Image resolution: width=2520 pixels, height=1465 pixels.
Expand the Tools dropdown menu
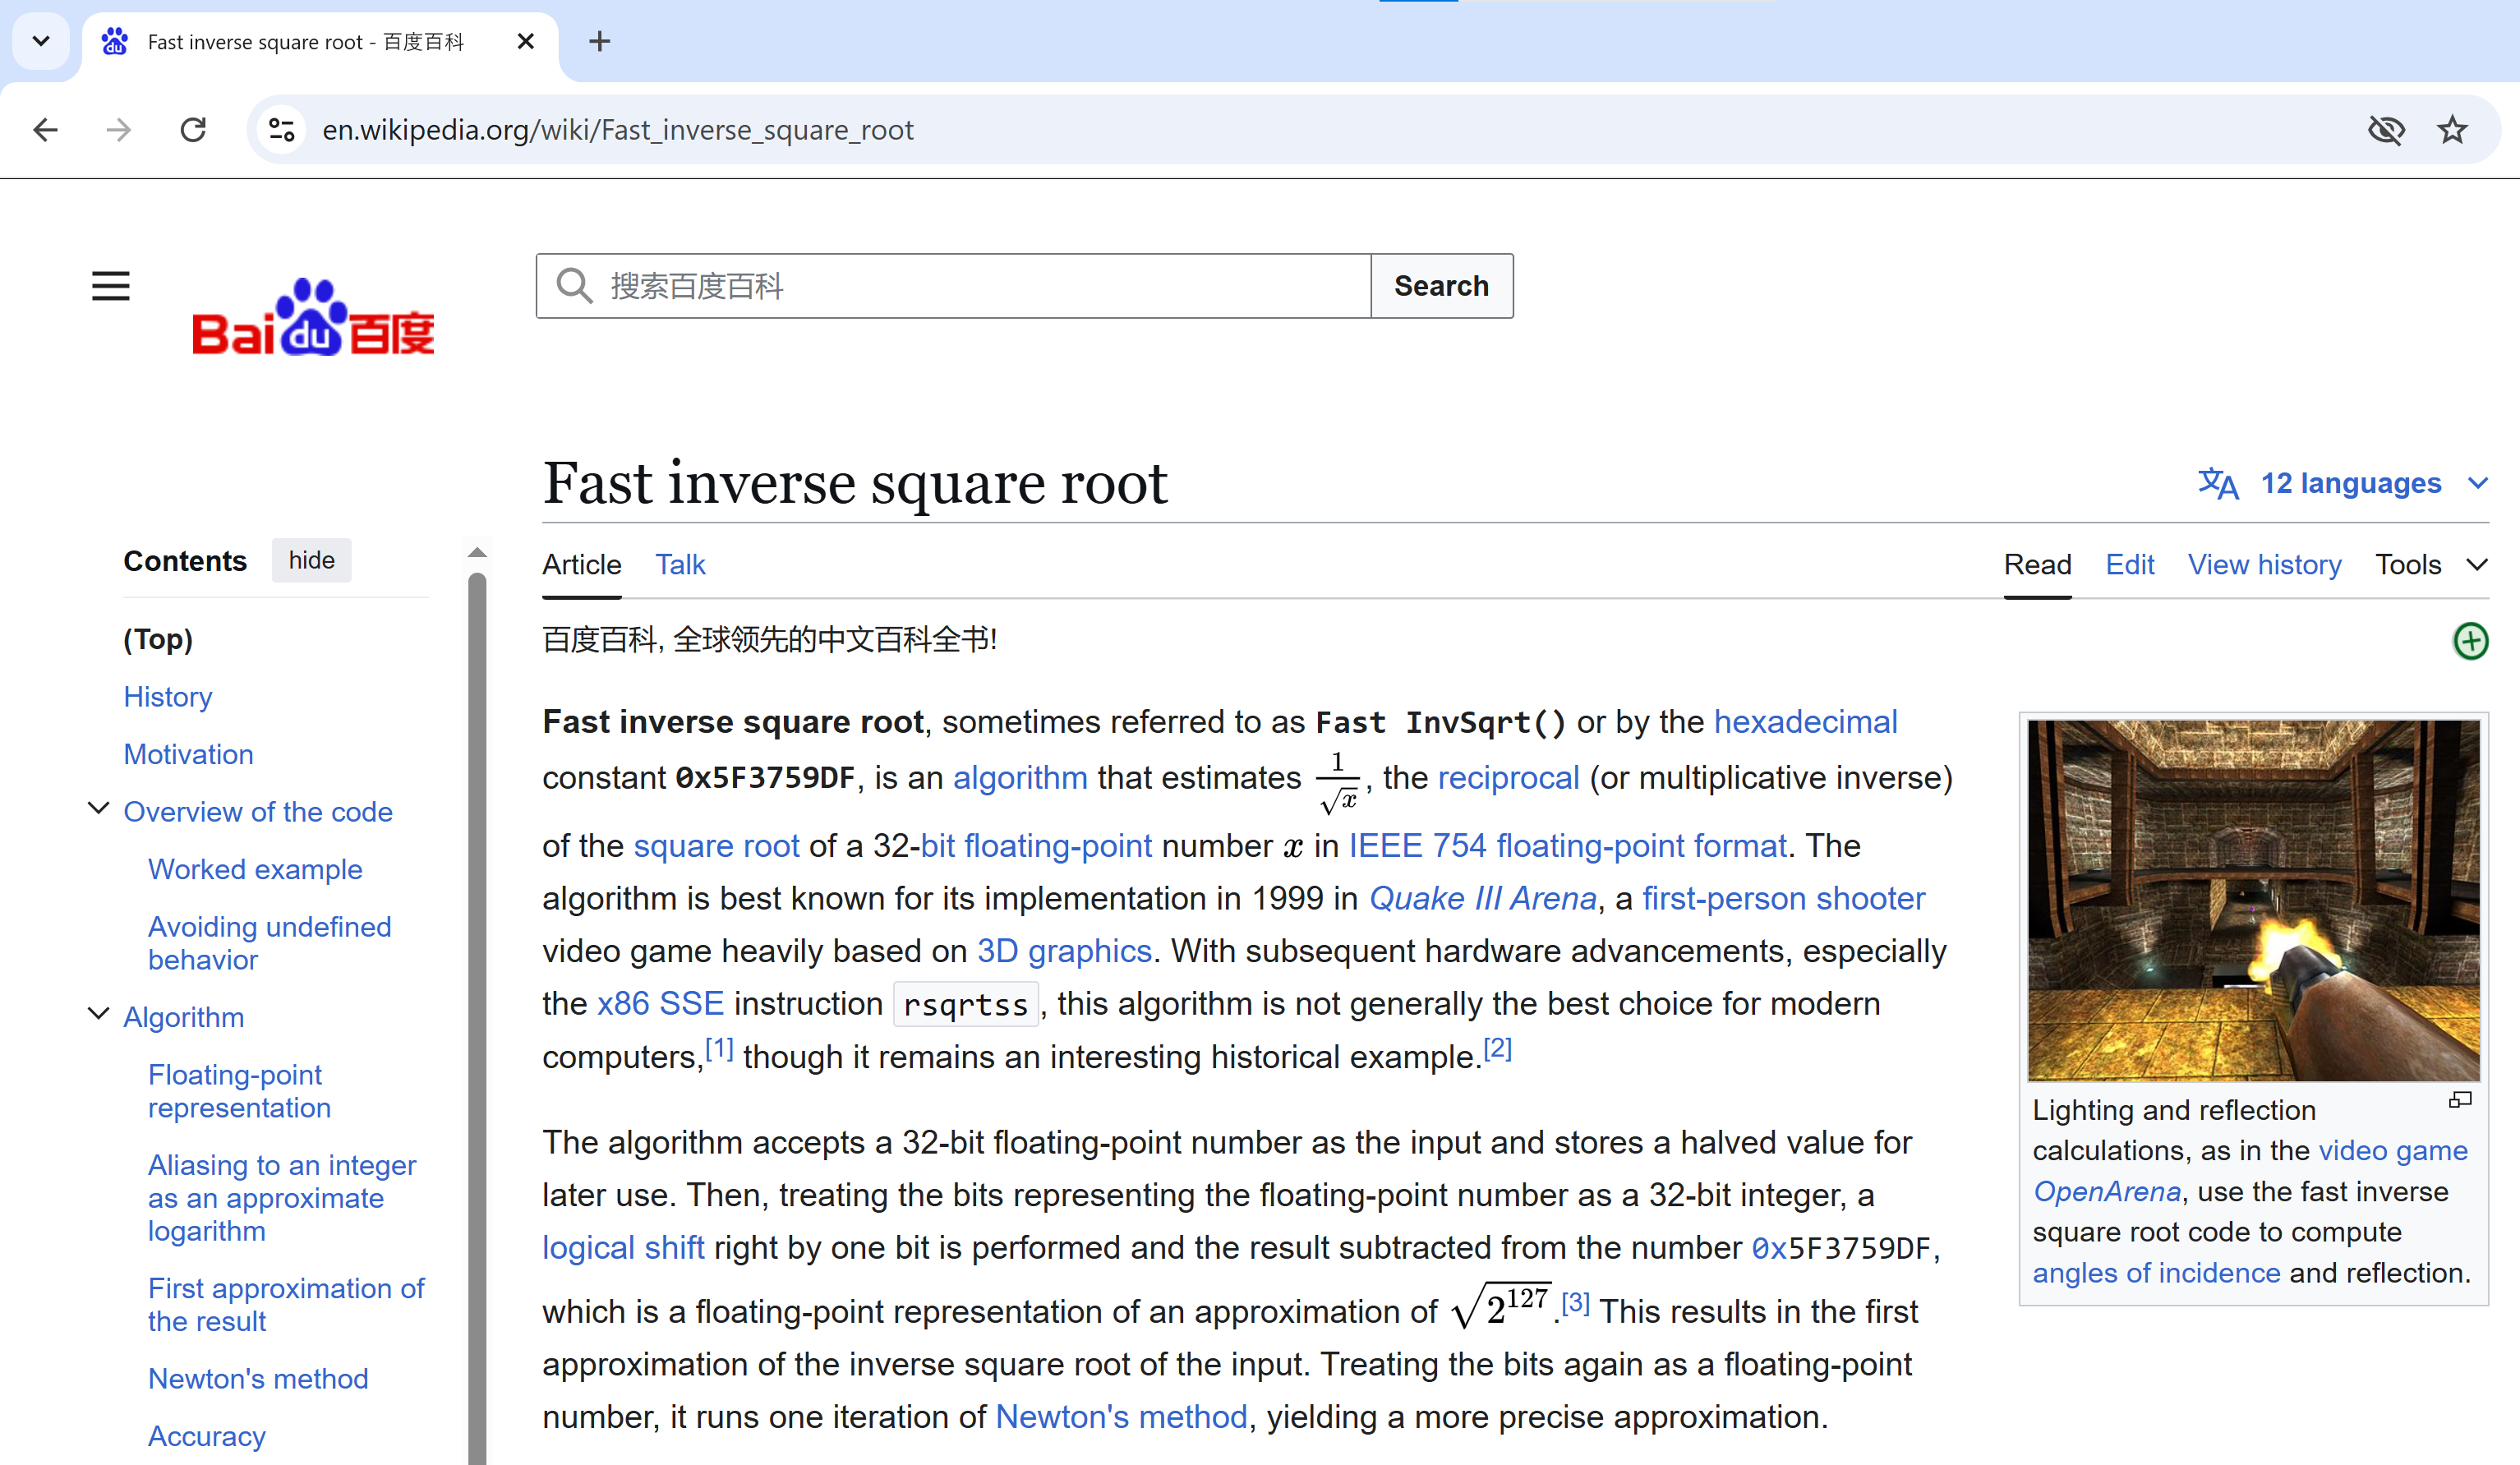2430,565
